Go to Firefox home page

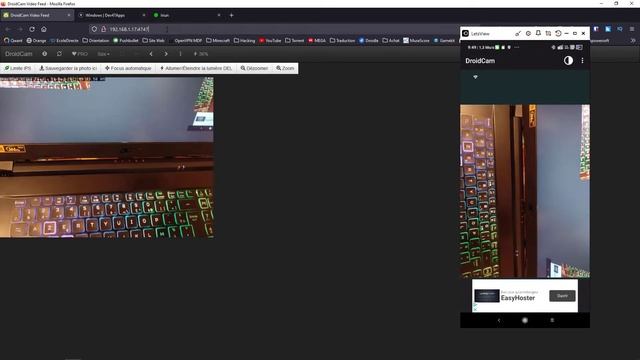(44, 29)
